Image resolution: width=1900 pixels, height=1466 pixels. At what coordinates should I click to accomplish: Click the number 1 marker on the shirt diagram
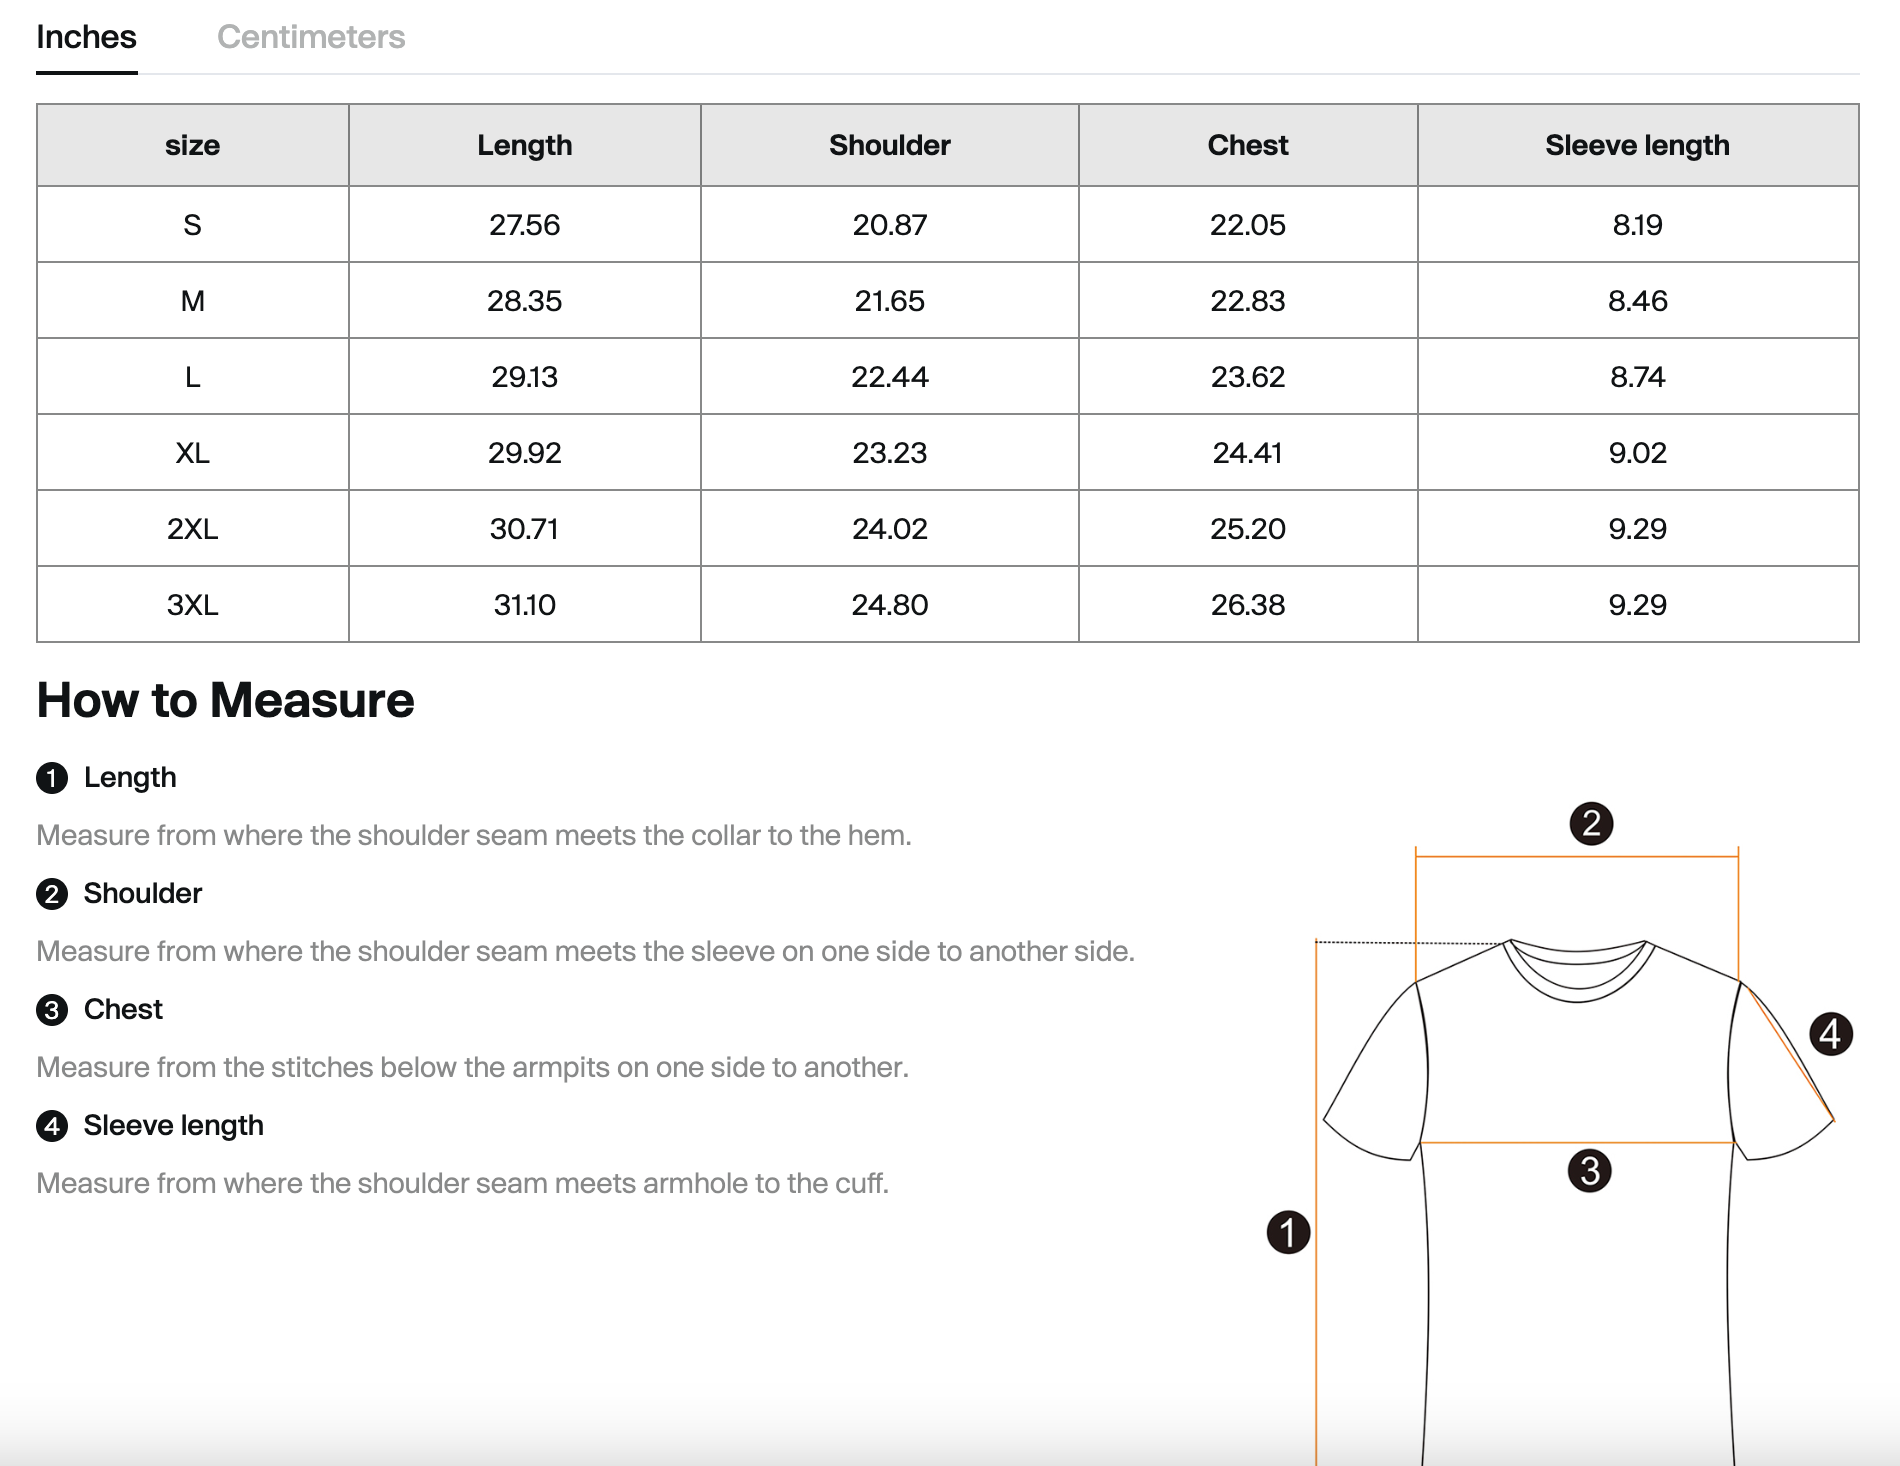(1288, 1232)
